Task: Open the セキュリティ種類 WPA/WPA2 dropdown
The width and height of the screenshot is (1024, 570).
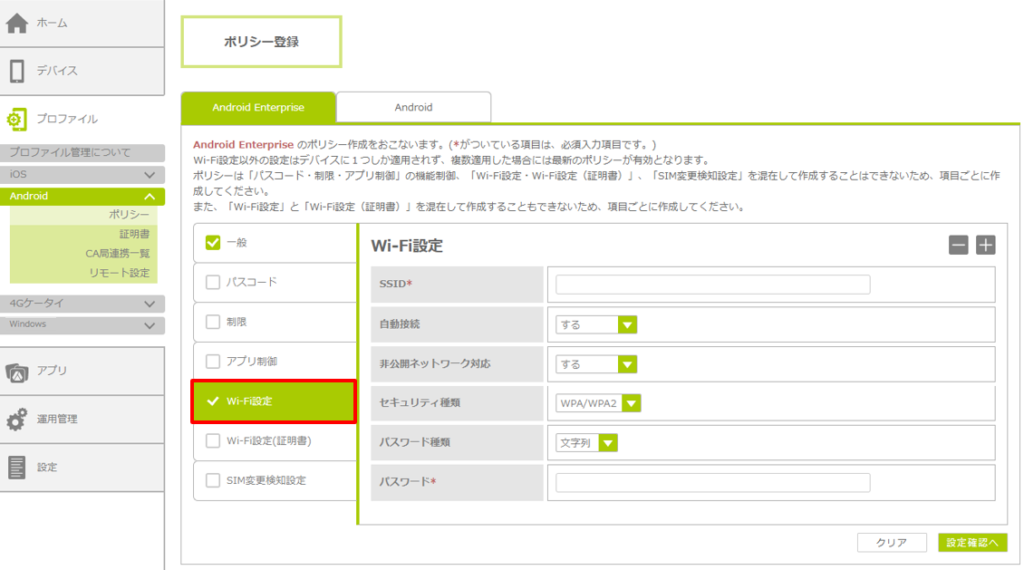Action: [x=600, y=403]
